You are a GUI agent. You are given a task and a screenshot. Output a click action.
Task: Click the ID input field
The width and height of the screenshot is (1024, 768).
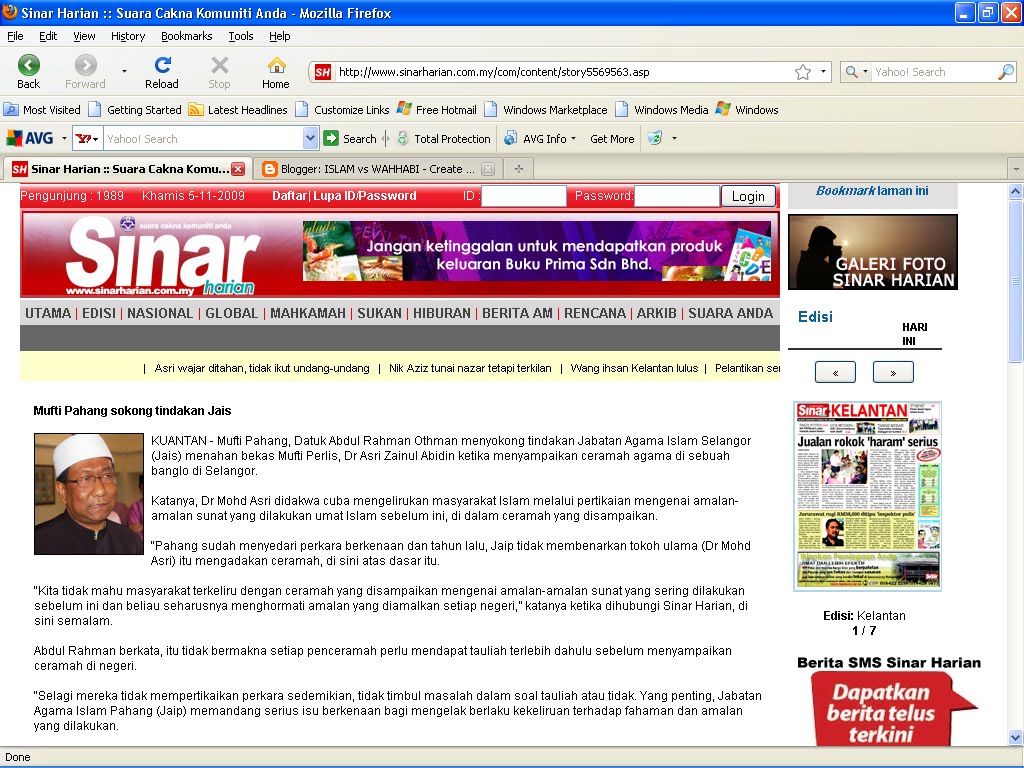(524, 196)
